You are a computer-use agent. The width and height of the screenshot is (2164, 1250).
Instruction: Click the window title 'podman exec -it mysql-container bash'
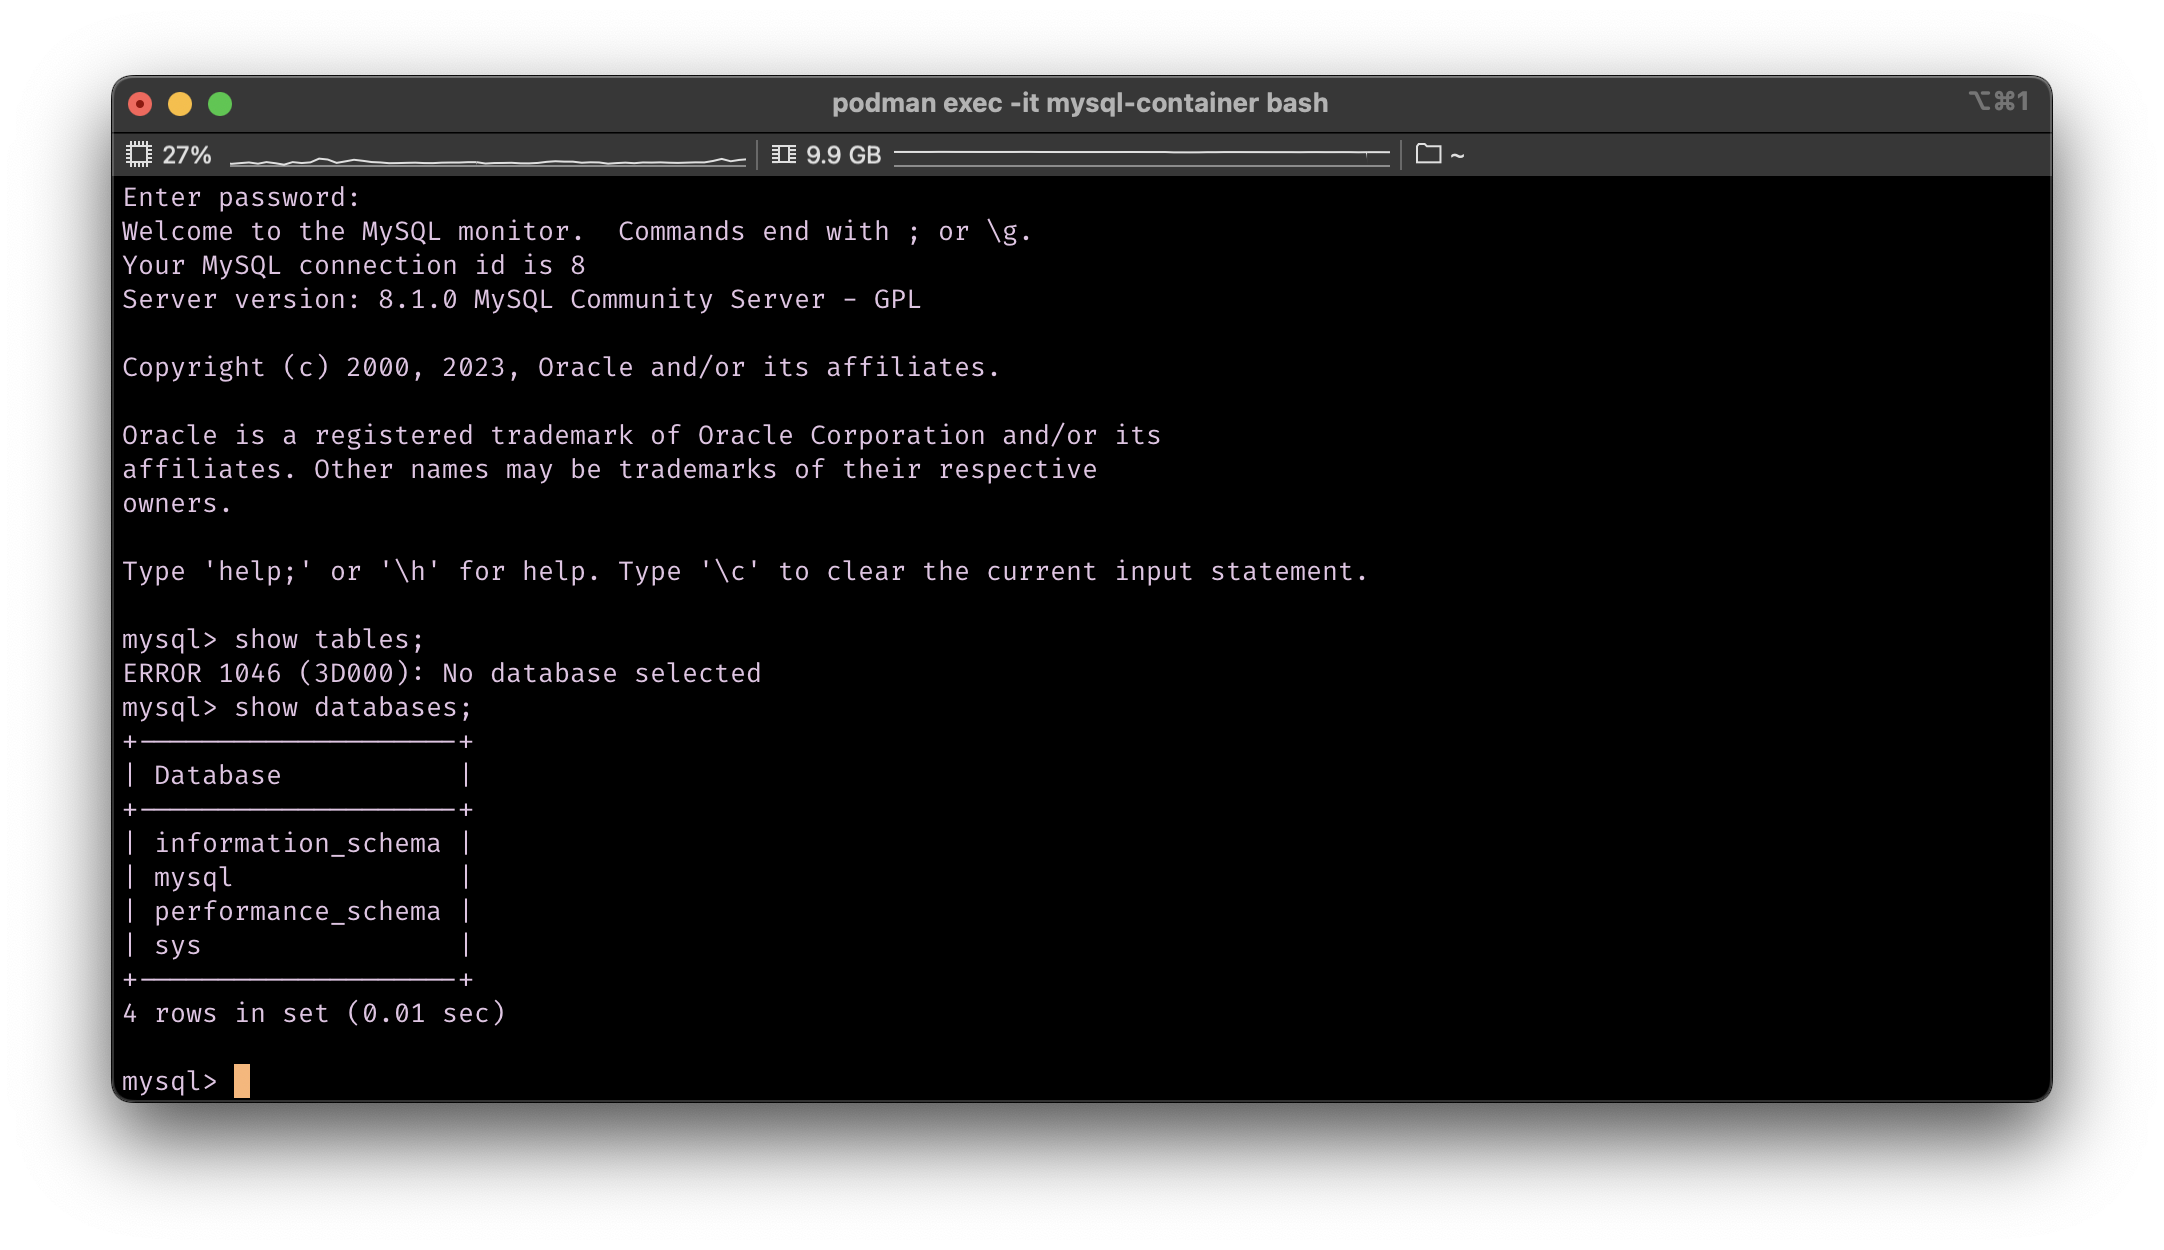pyautogui.click(x=1080, y=103)
